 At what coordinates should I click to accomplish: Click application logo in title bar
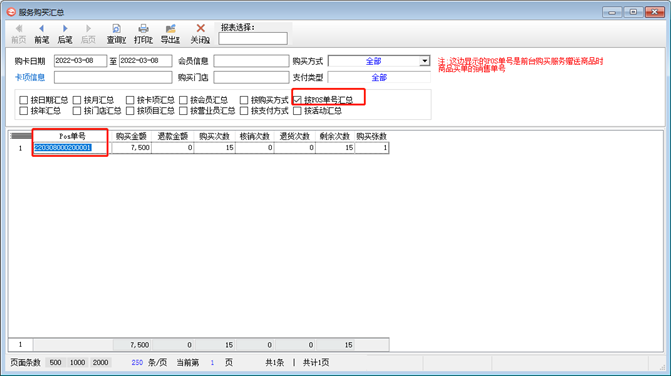point(11,12)
